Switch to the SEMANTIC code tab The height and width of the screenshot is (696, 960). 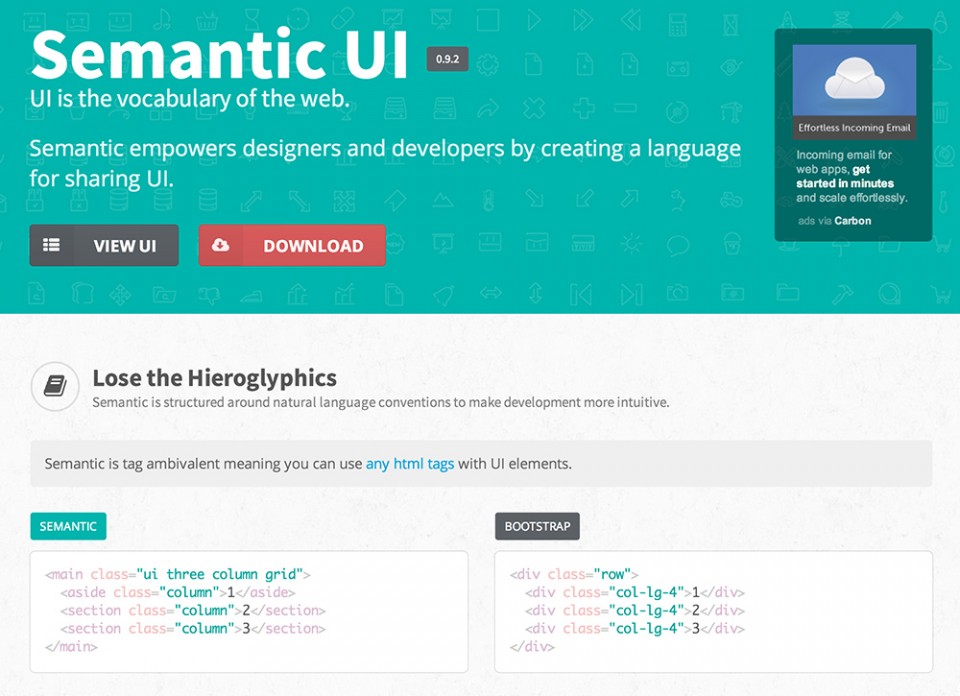pyautogui.click(x=67, y=526)
